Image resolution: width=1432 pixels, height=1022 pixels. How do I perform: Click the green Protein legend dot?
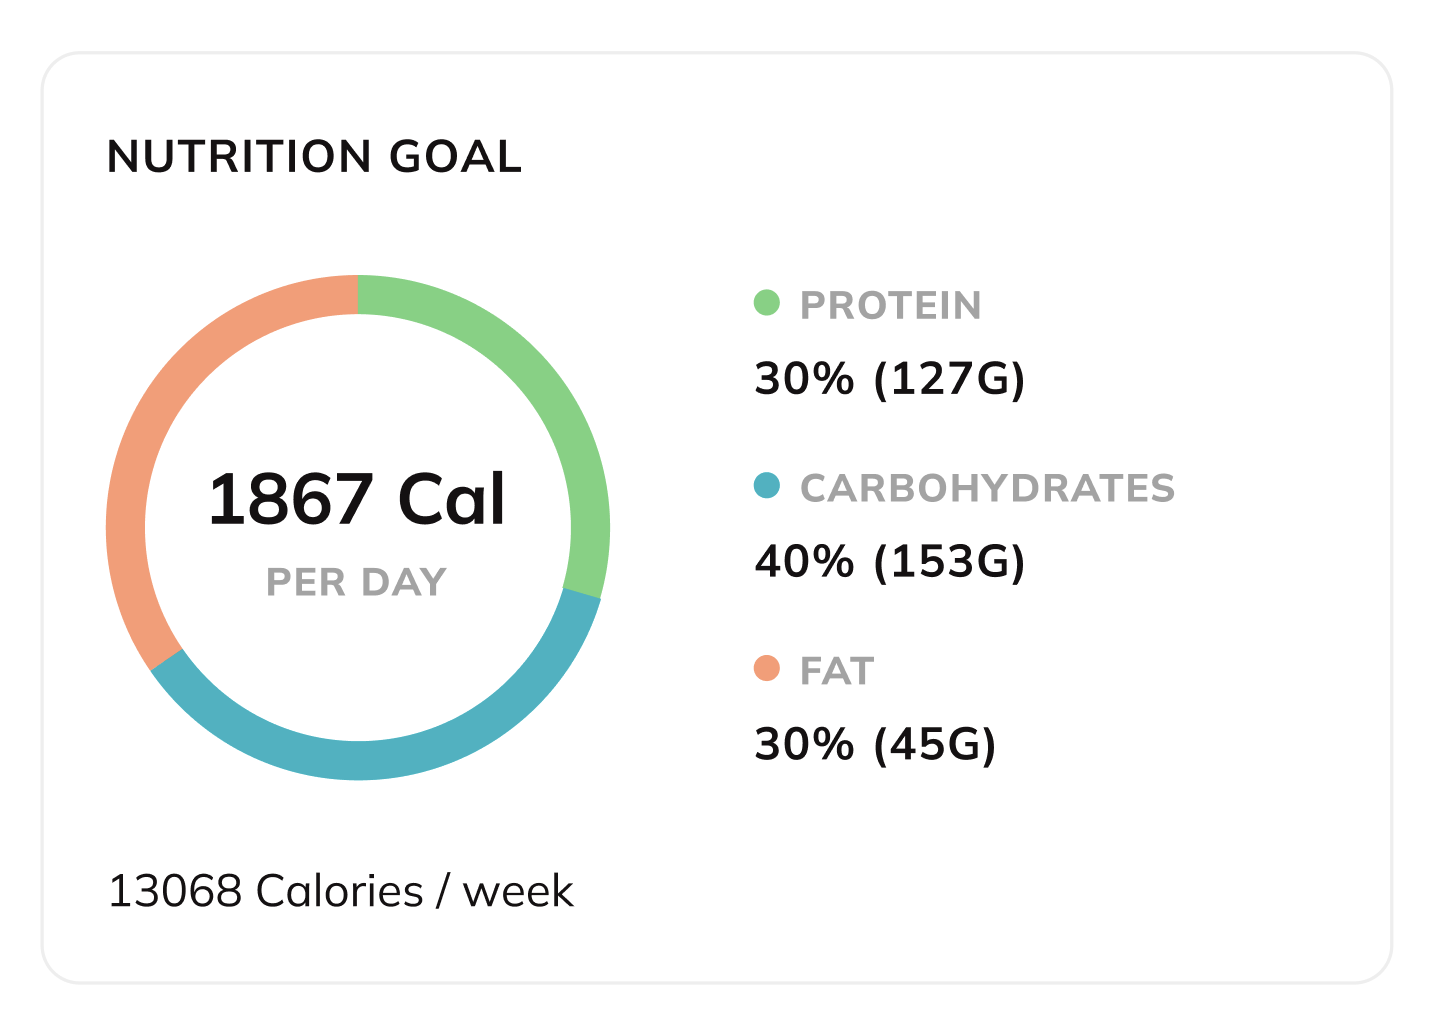coord(766,302)
